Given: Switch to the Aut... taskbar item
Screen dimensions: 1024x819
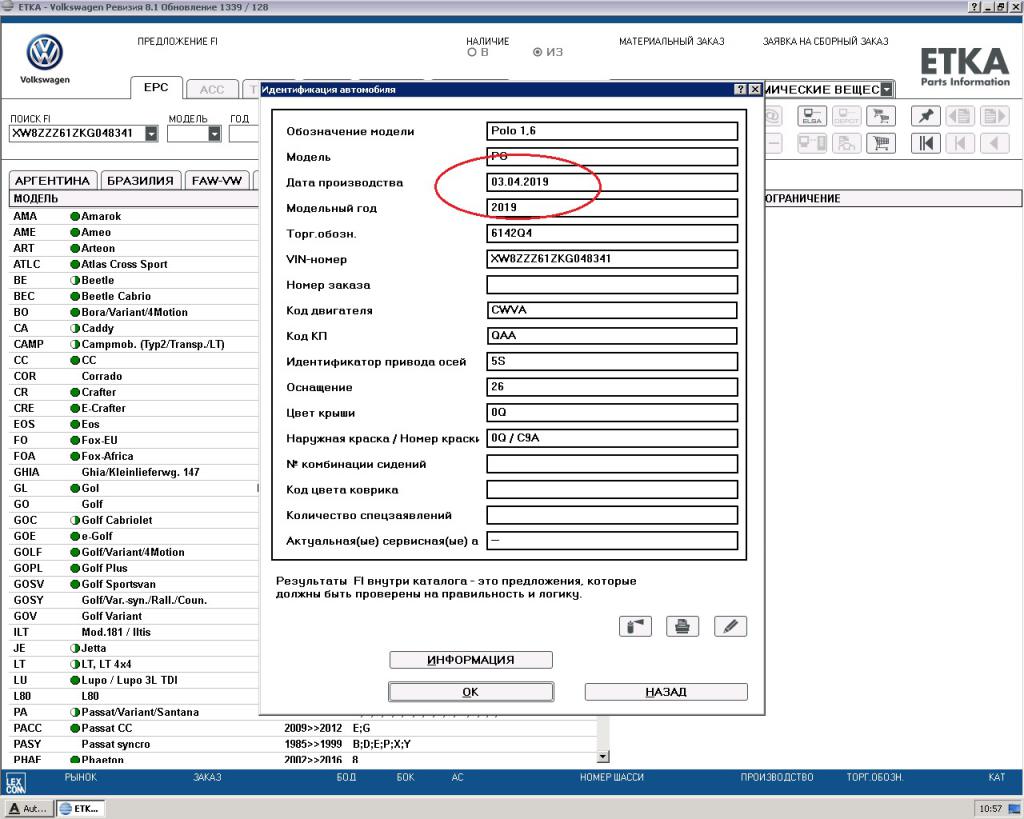Looking at the screenshot, I should 29,809.
